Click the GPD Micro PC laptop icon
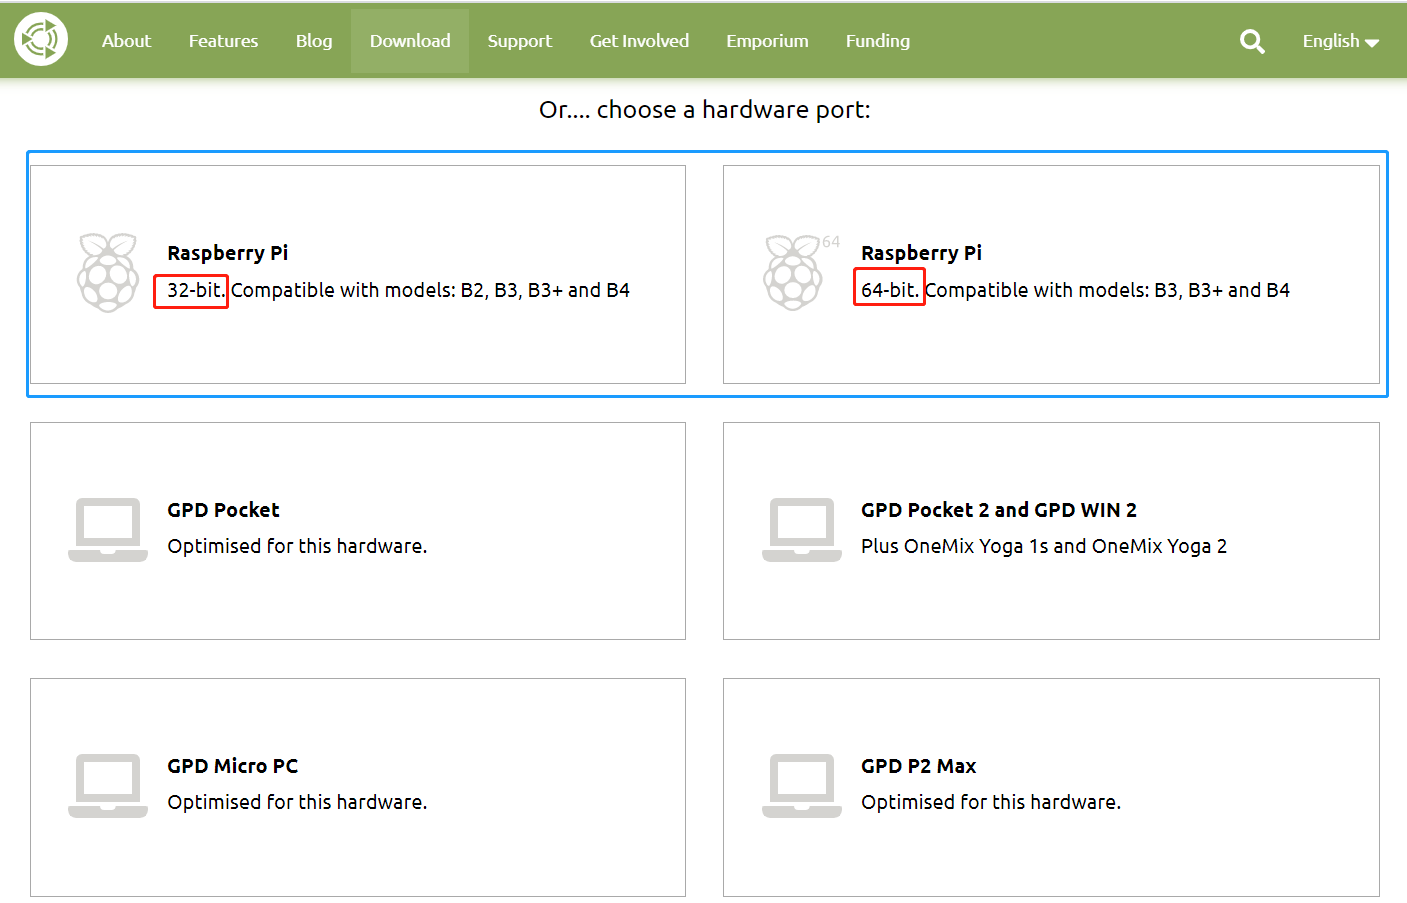1407x903 pixels. pyautogui.click(x=108, y=786)
